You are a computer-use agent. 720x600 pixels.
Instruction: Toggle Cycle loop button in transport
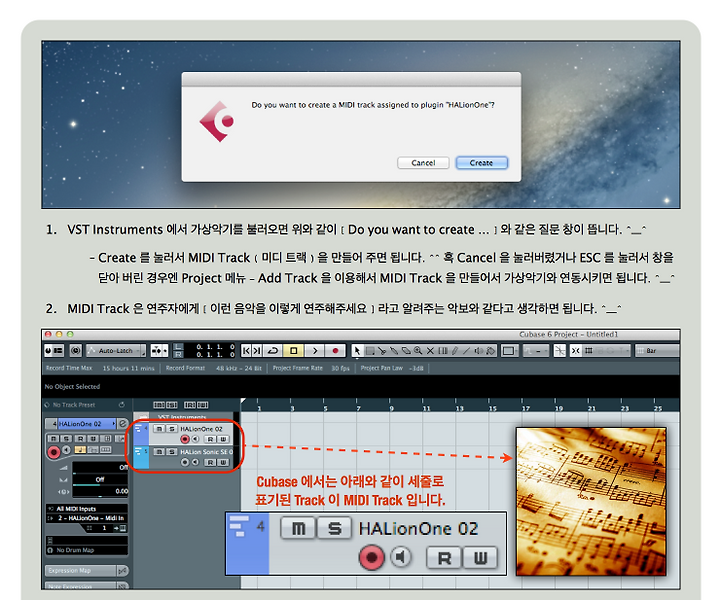(x=273, y=351)
